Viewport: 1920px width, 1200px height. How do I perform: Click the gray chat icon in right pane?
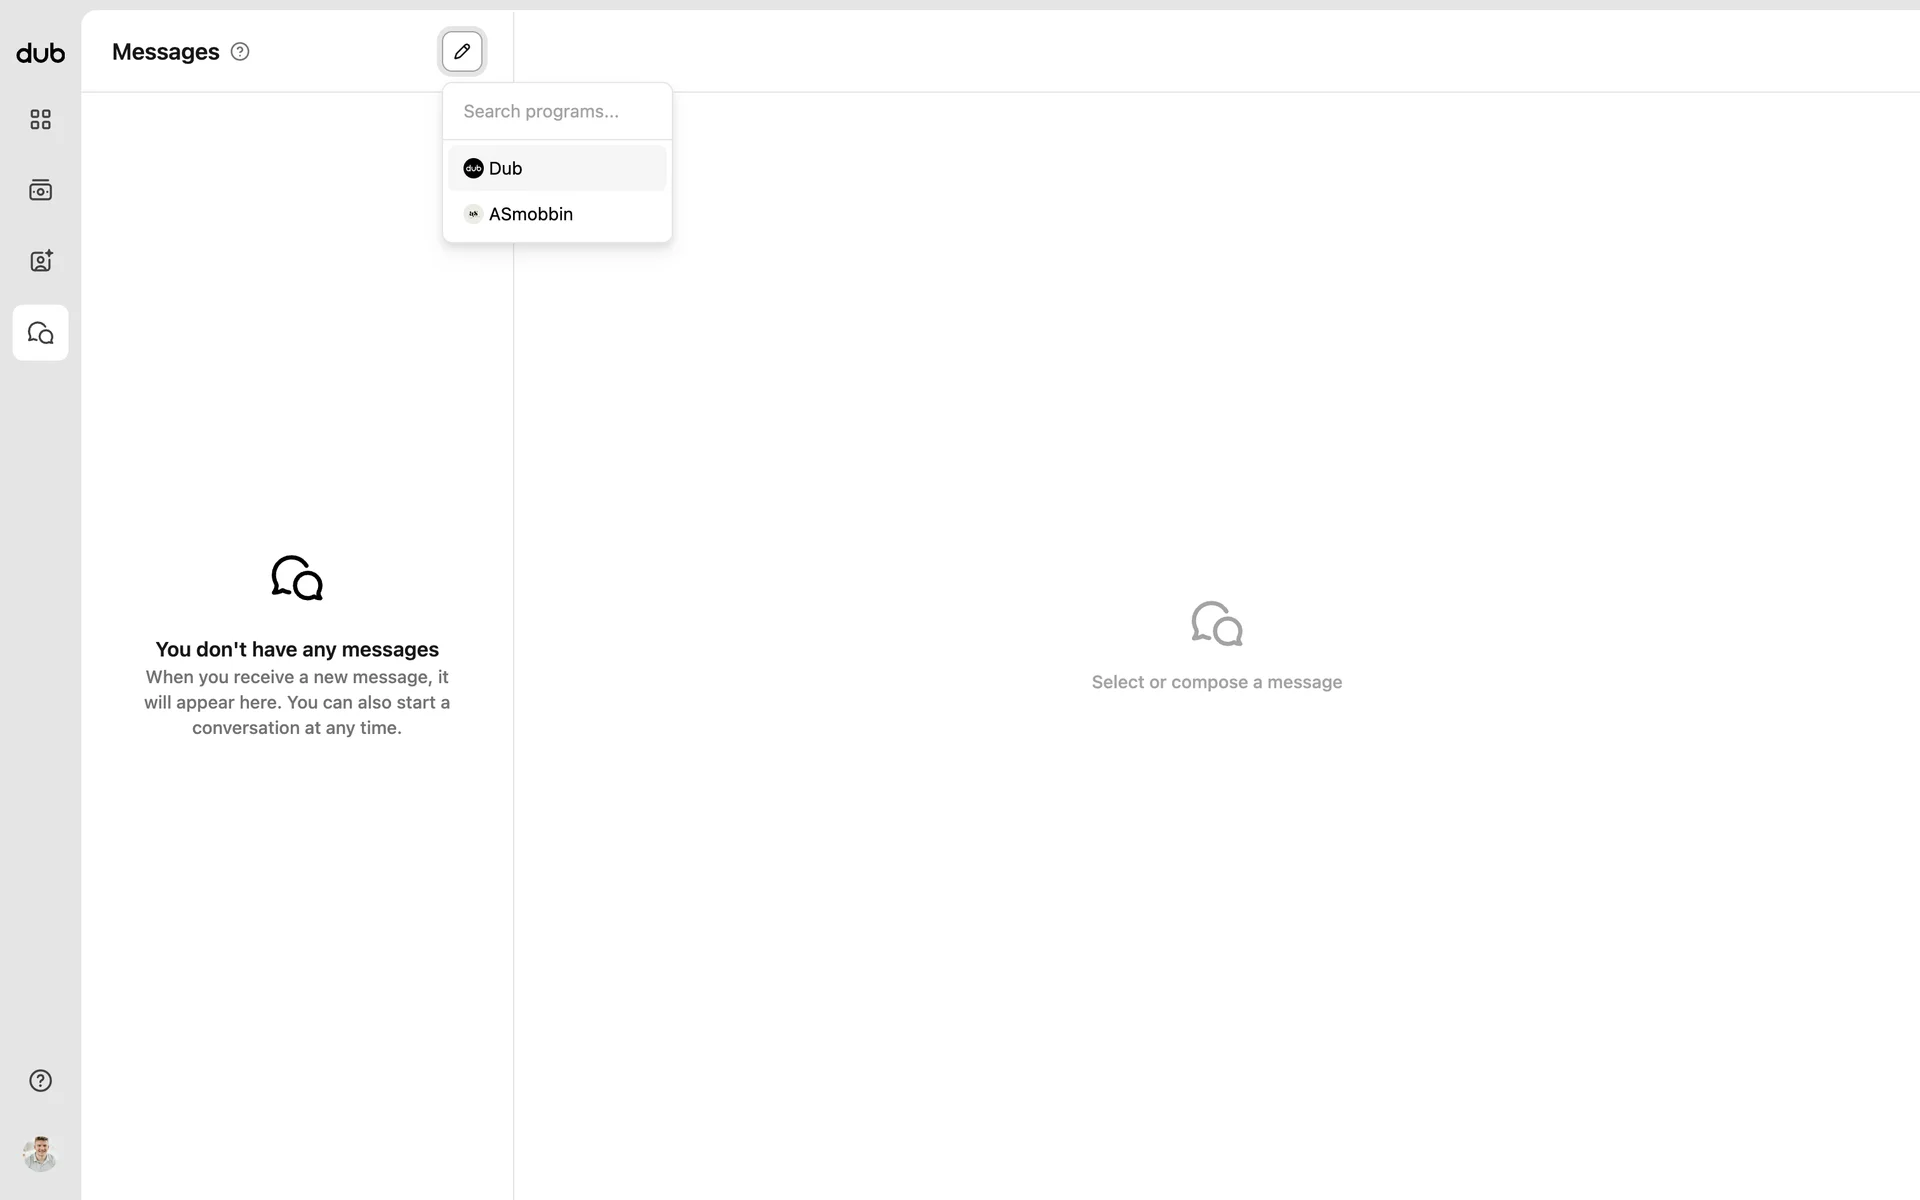tap(1216, 623)
